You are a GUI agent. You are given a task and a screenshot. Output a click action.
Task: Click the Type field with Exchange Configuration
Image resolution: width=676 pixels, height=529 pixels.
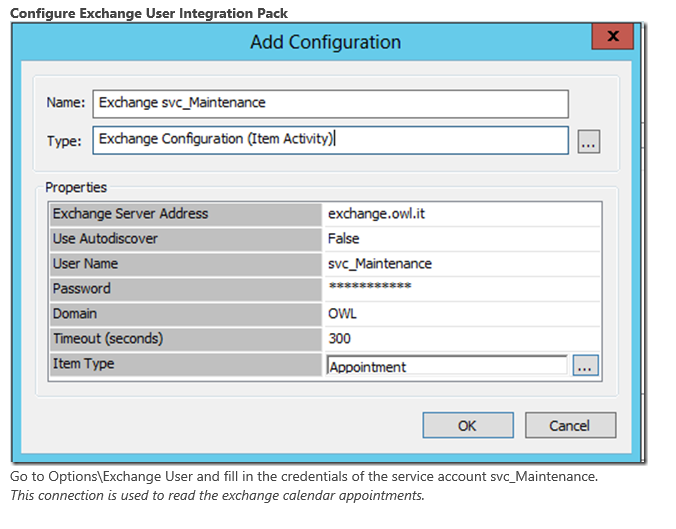(330, 140)
